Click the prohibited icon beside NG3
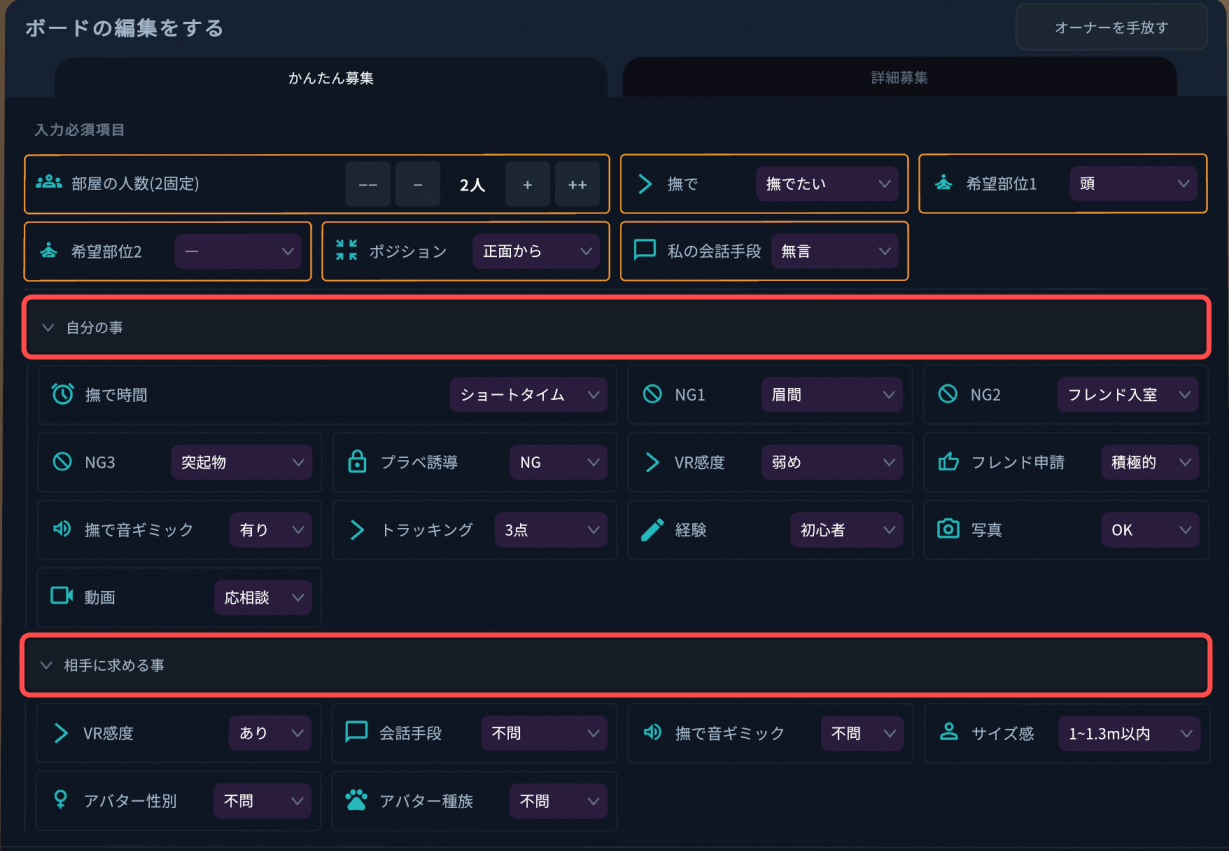Viewport: 1229px width, 851px height. 61,462
